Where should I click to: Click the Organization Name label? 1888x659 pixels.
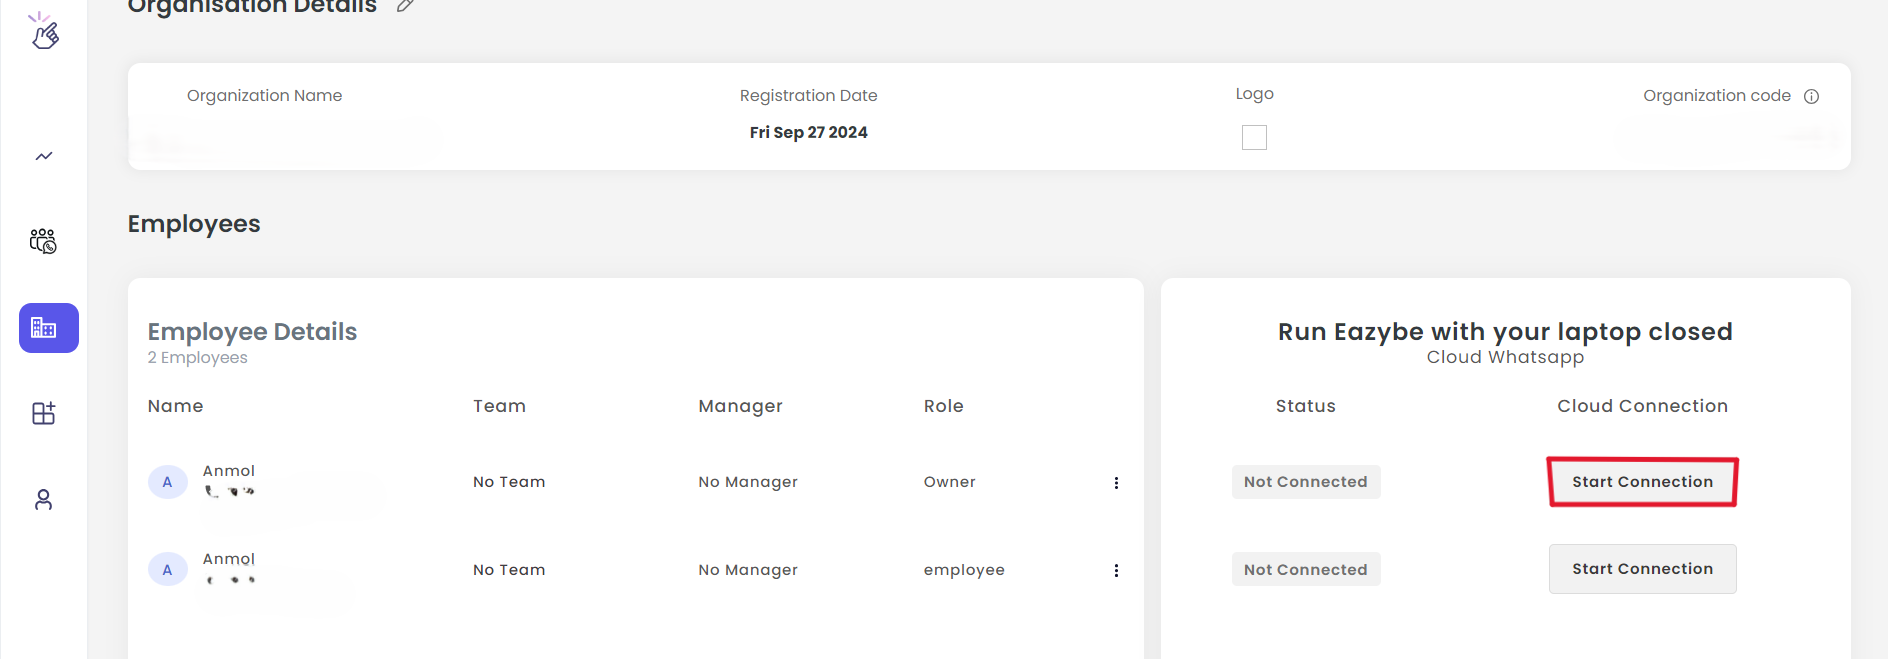pos(265,96)
